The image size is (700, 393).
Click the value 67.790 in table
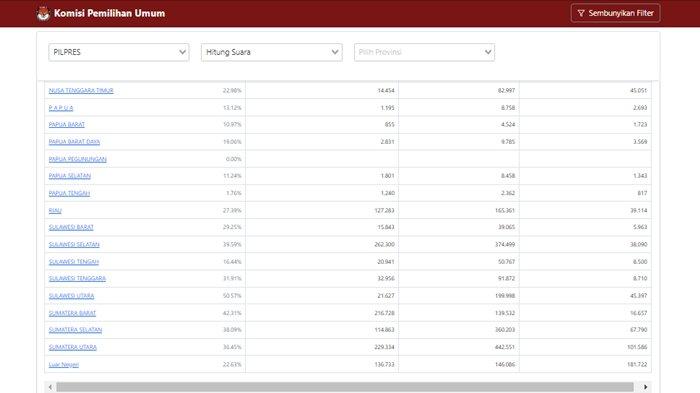pyautogui.click(x=638, y=330)
